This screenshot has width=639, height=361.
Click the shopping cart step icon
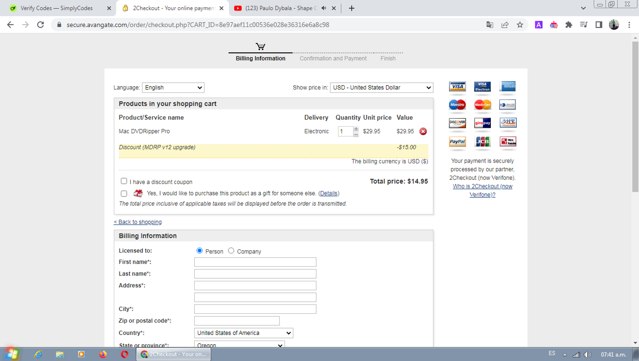(x=260, y=46)
